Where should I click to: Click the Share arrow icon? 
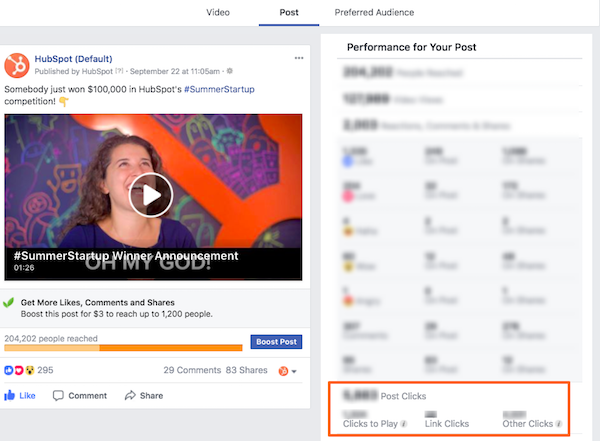coord(130,396)
